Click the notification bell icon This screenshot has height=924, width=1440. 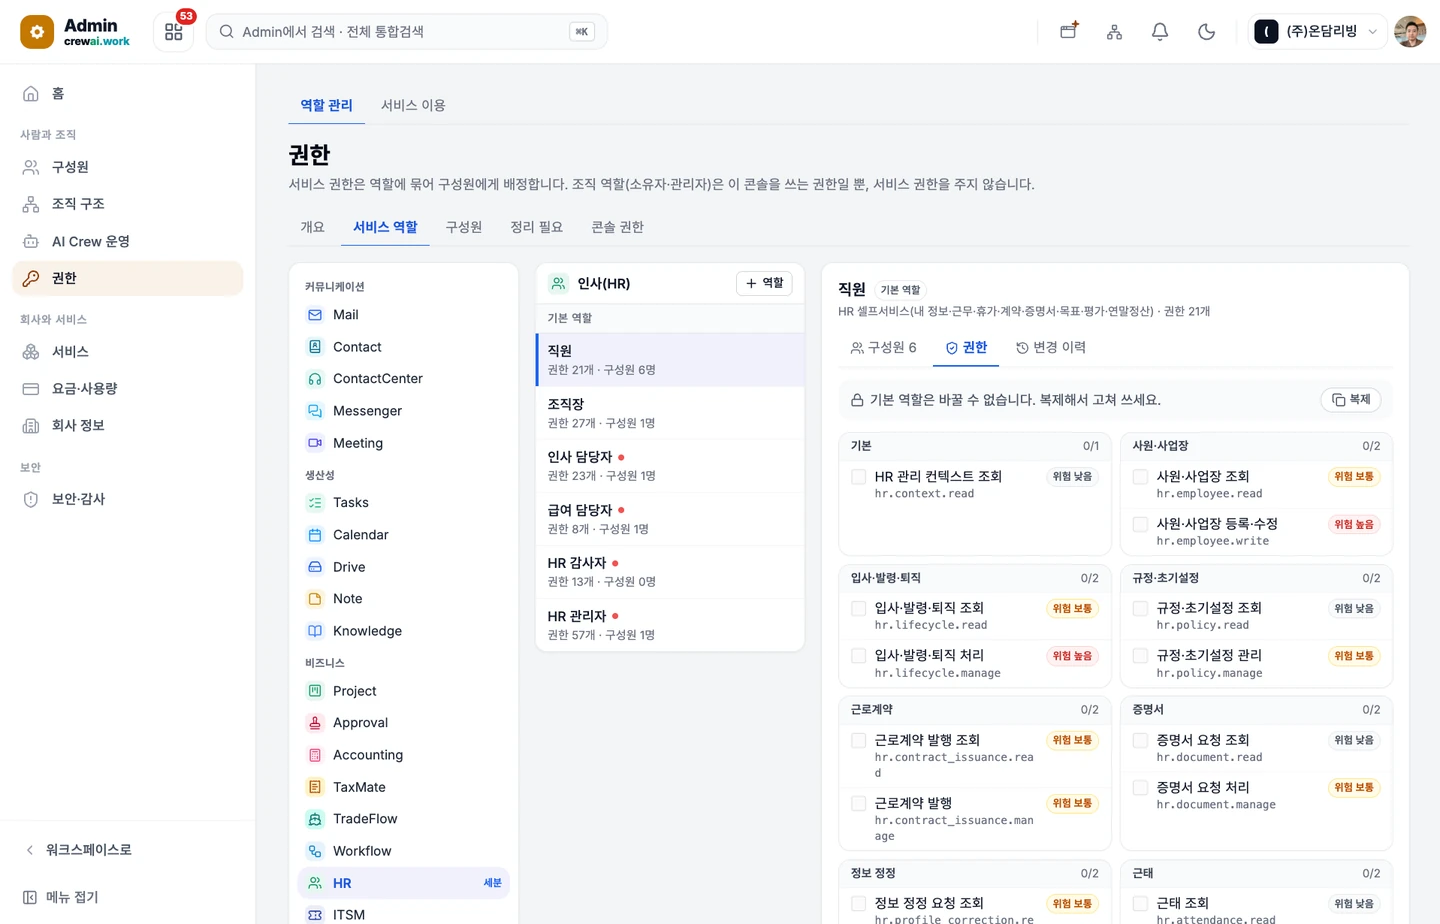click(x=1160, y=32)
